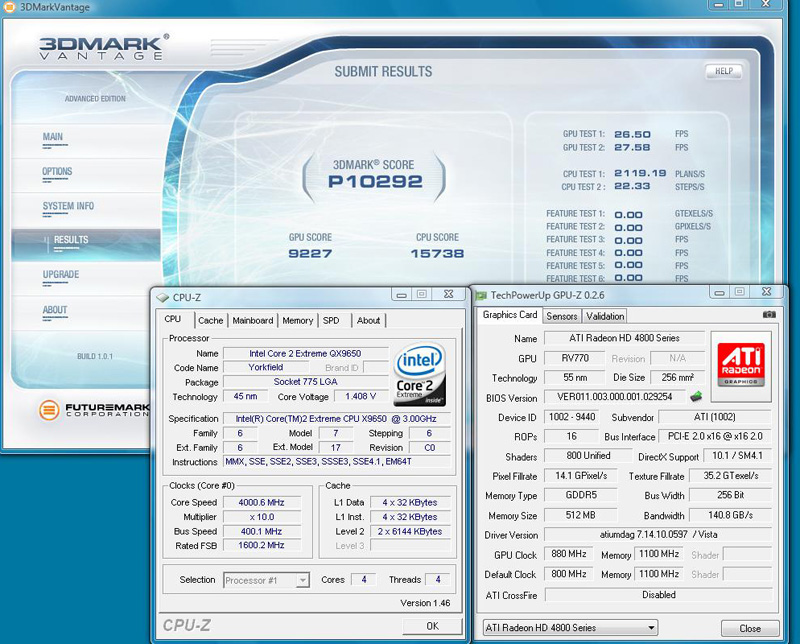Select the SPD tab in CPU-Z
This screenshot has height=644, width=800.
[x=331, y=320]
